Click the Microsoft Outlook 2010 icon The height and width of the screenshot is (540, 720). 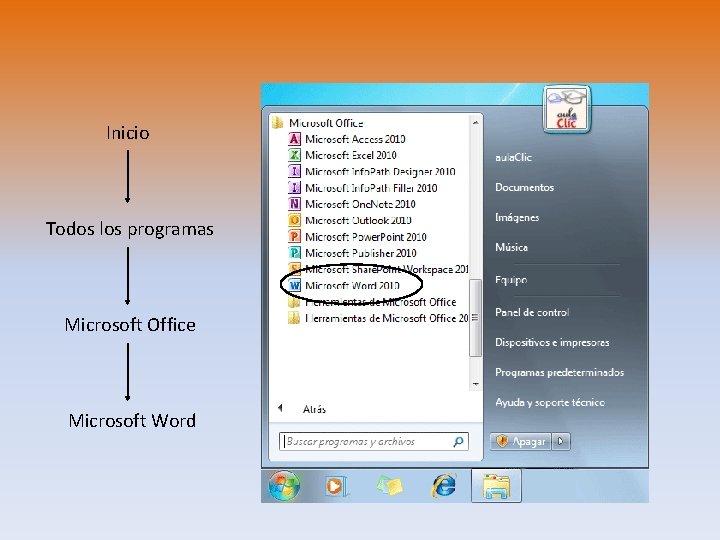pos(294,220)
